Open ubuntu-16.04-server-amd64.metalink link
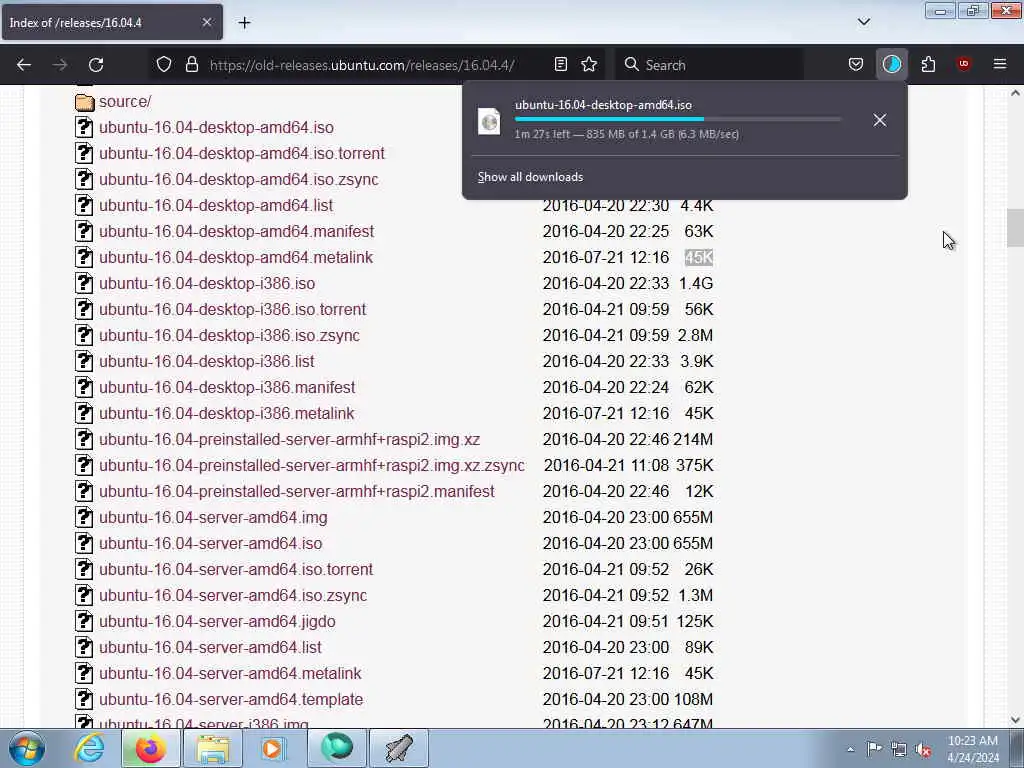Viewport: 1024px width, 768px height. tap(230, 673)
